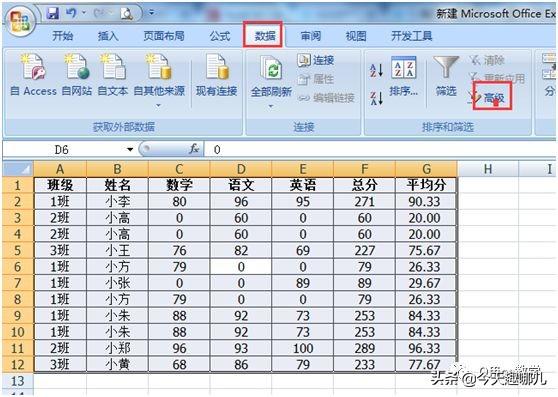This screenshot has width=558, height=397.
Task: Open the 审阅 ribbon tab
Action: coord(310,36)
